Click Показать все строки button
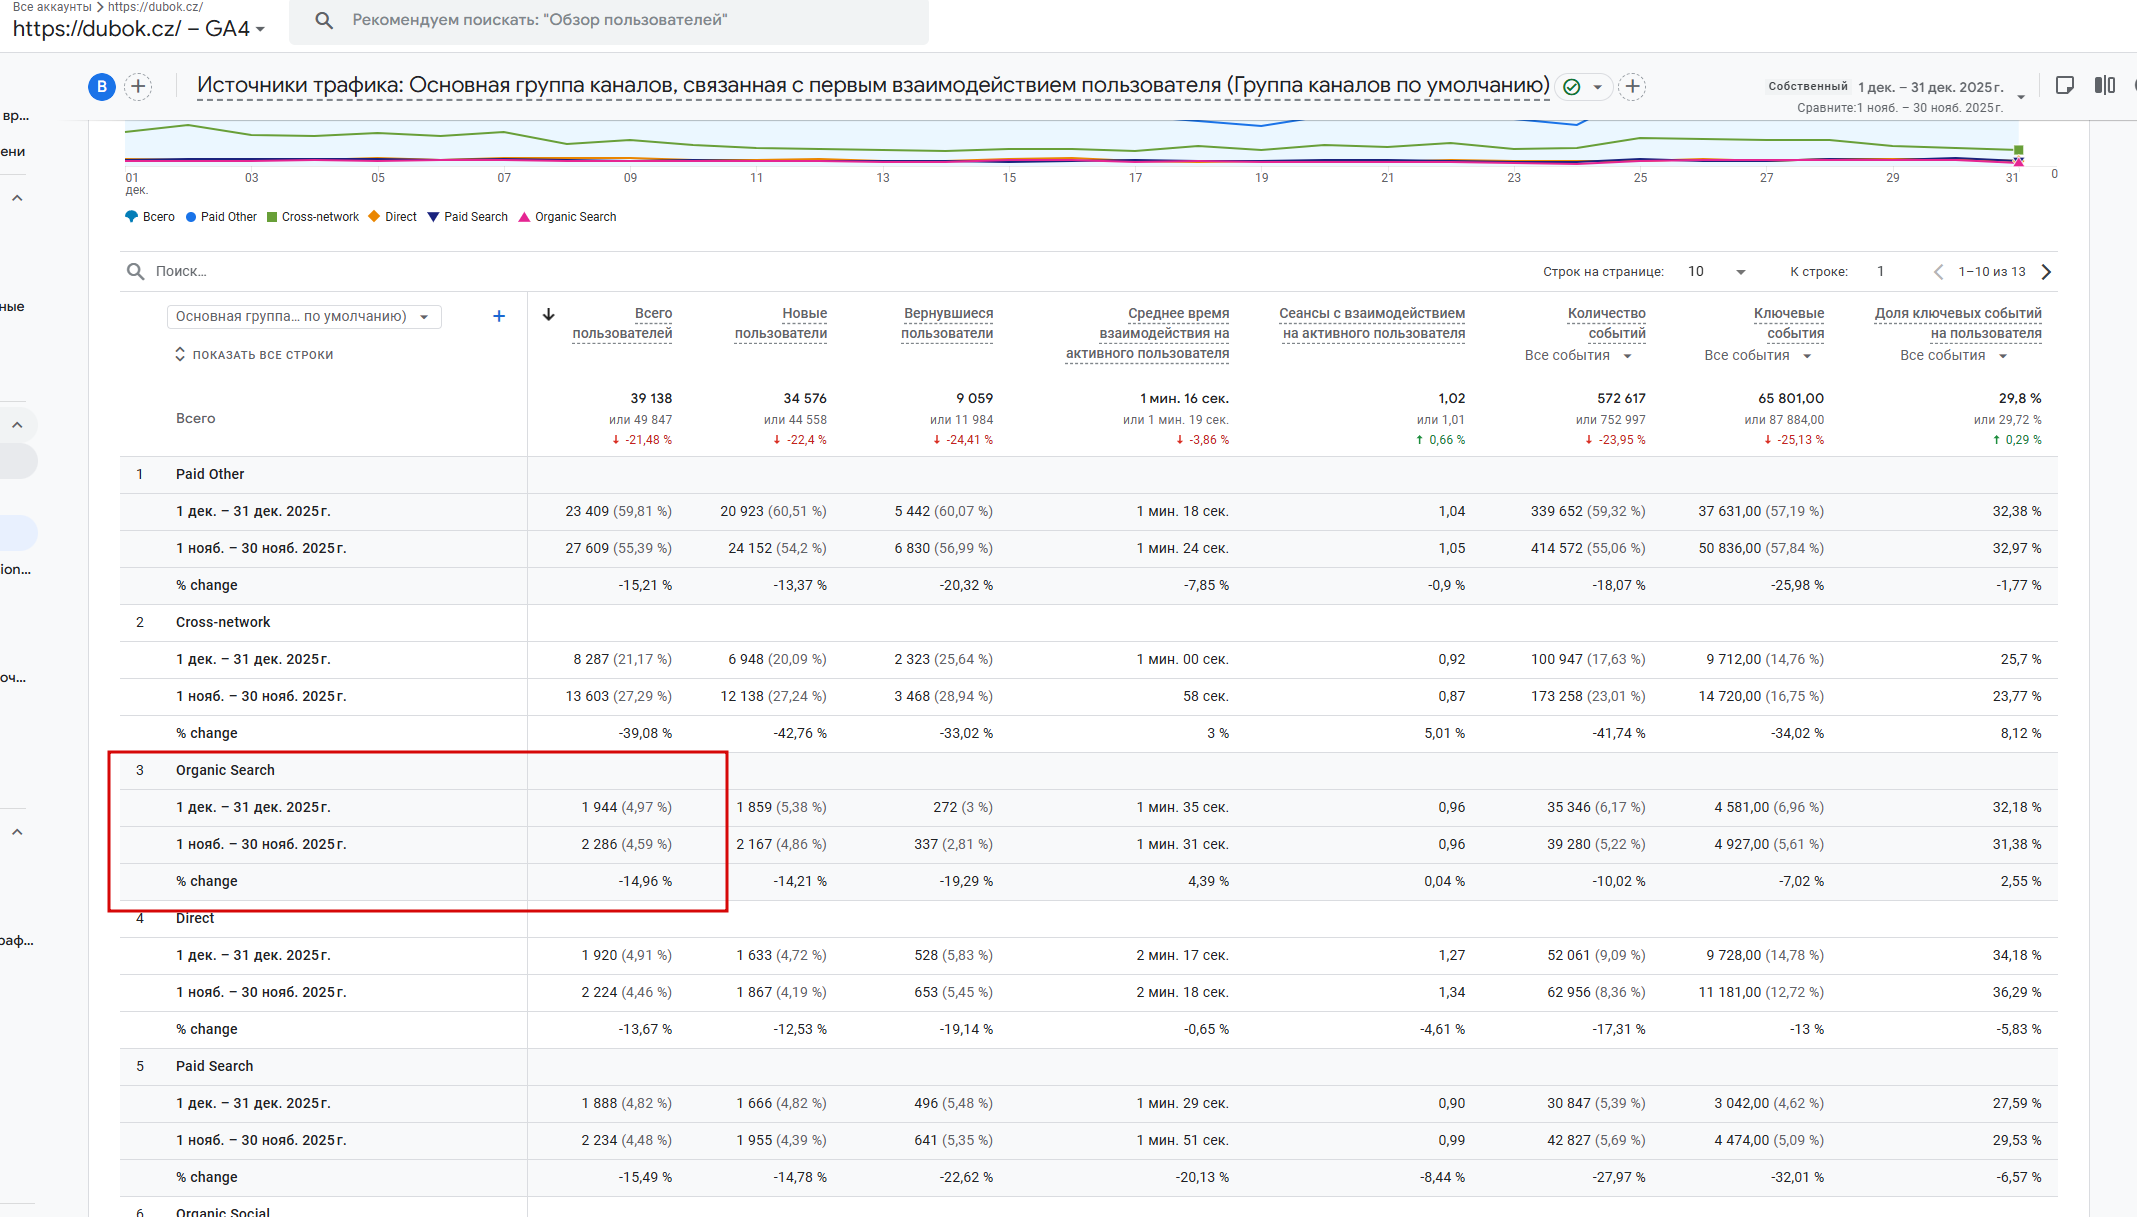 [254, 355]
